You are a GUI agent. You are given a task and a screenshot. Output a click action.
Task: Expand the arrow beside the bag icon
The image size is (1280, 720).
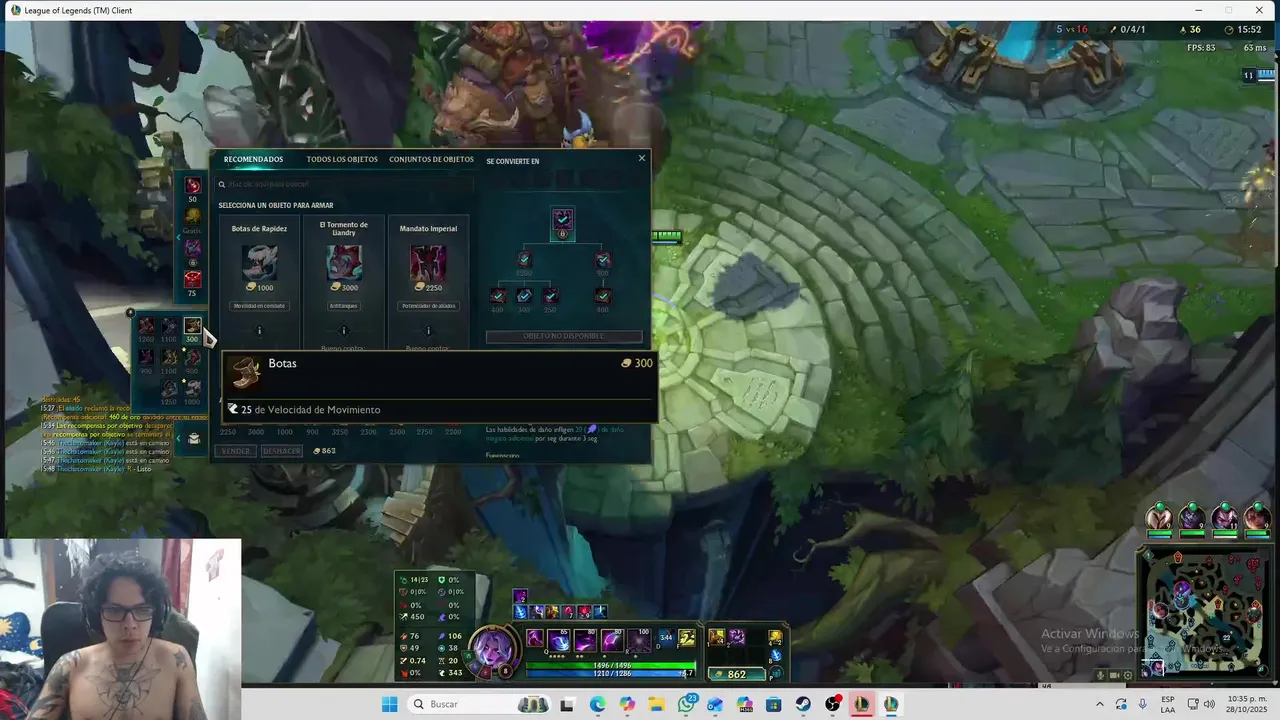click(x=178, y=438)
